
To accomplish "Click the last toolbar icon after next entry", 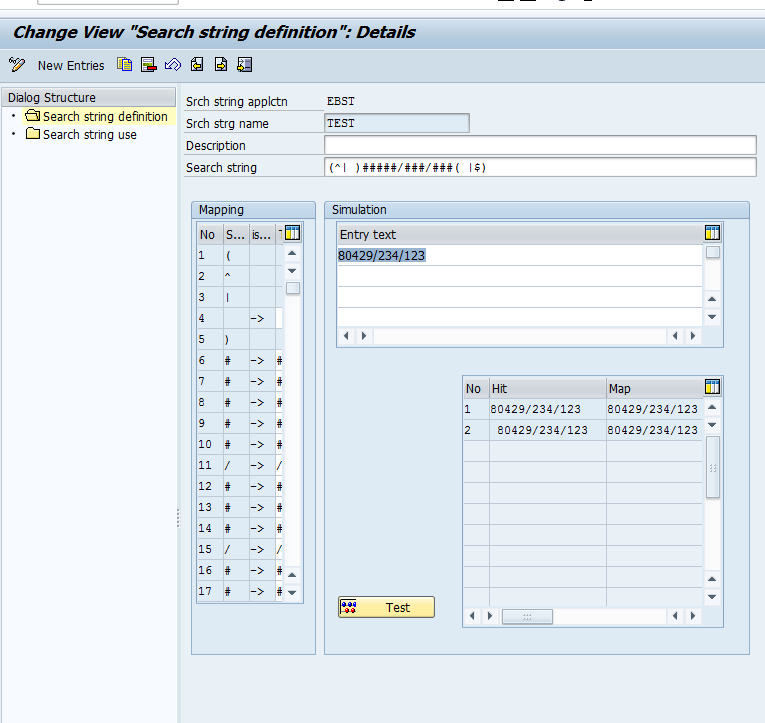I will [244, 64].
